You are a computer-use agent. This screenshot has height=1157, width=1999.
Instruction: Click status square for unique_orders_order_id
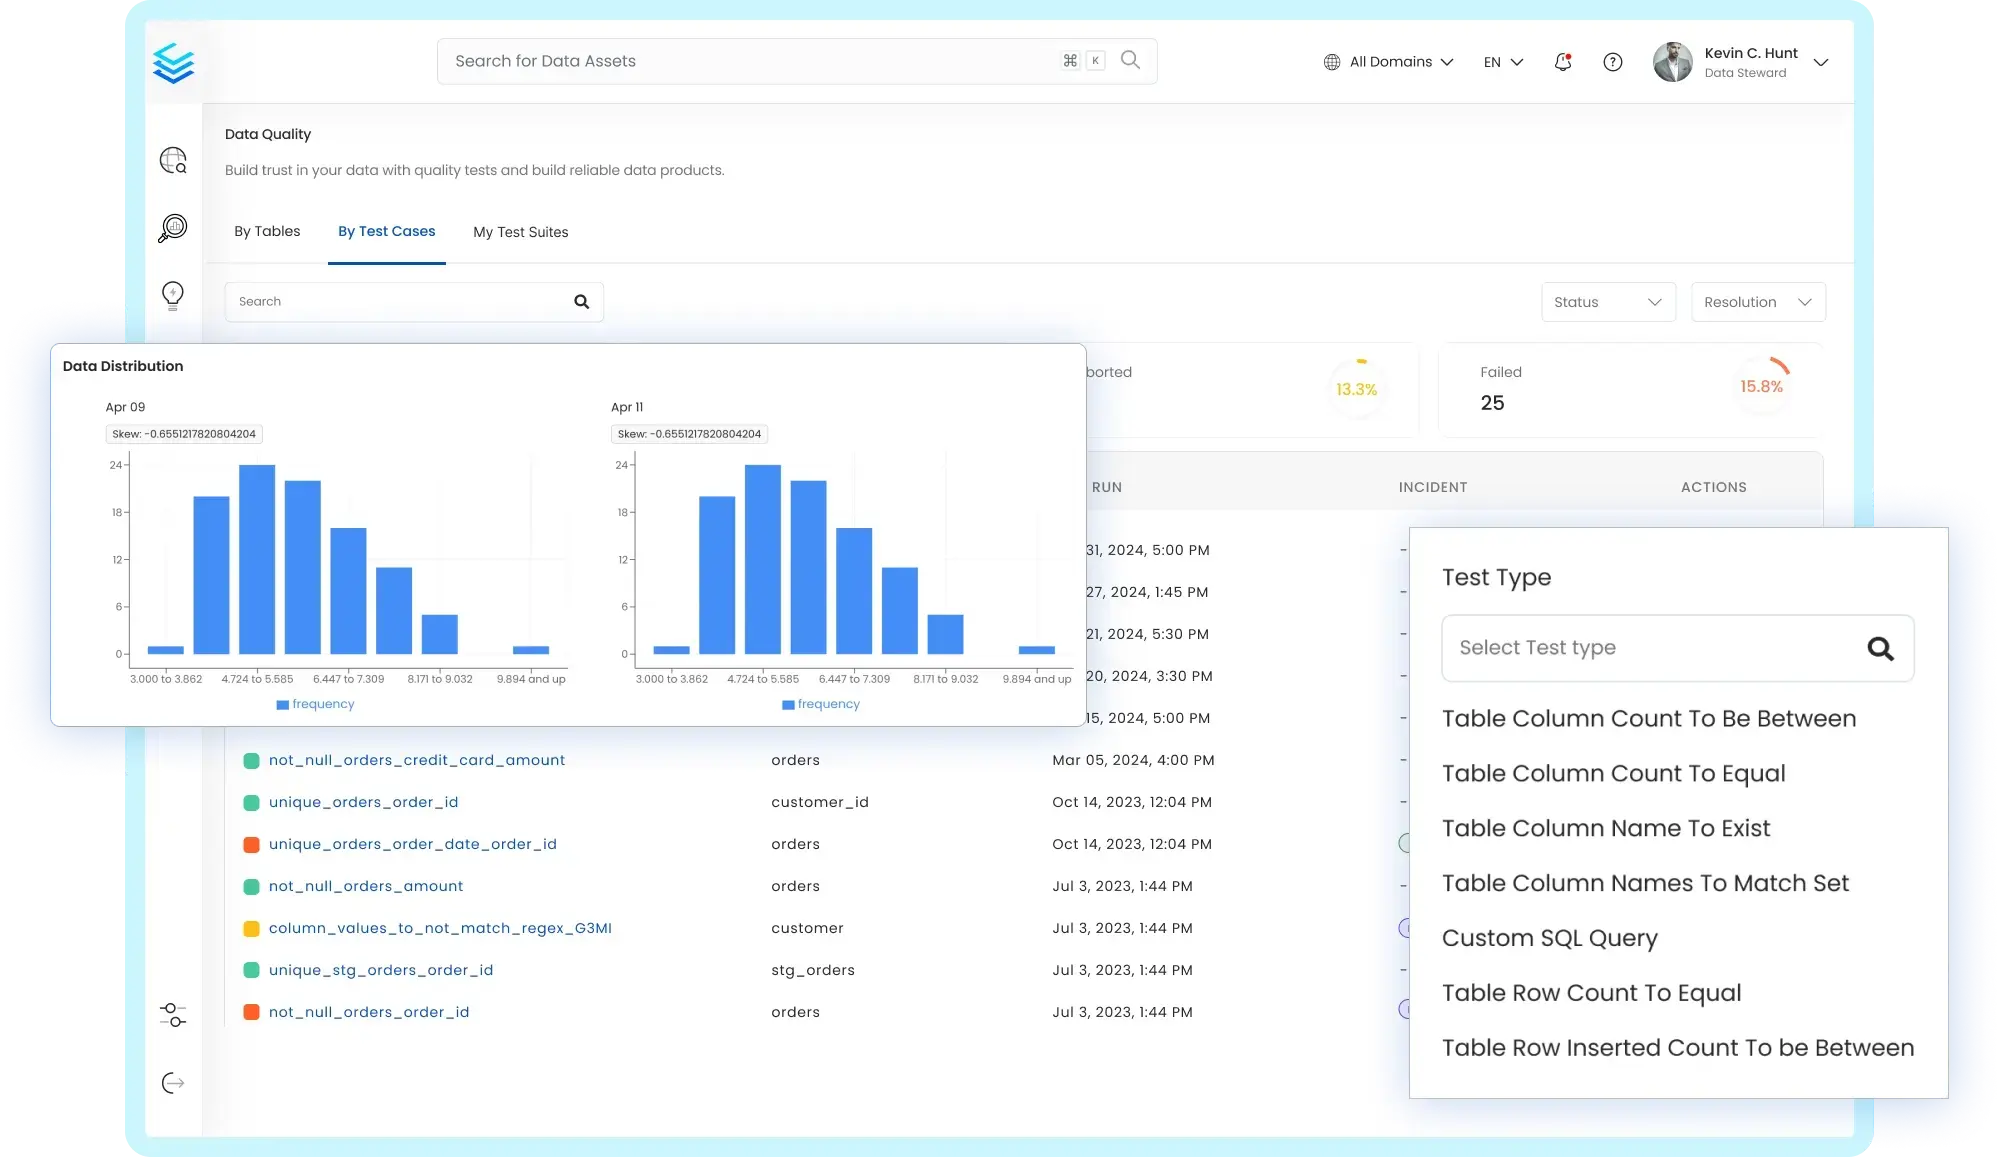click(x=252, y=803)
